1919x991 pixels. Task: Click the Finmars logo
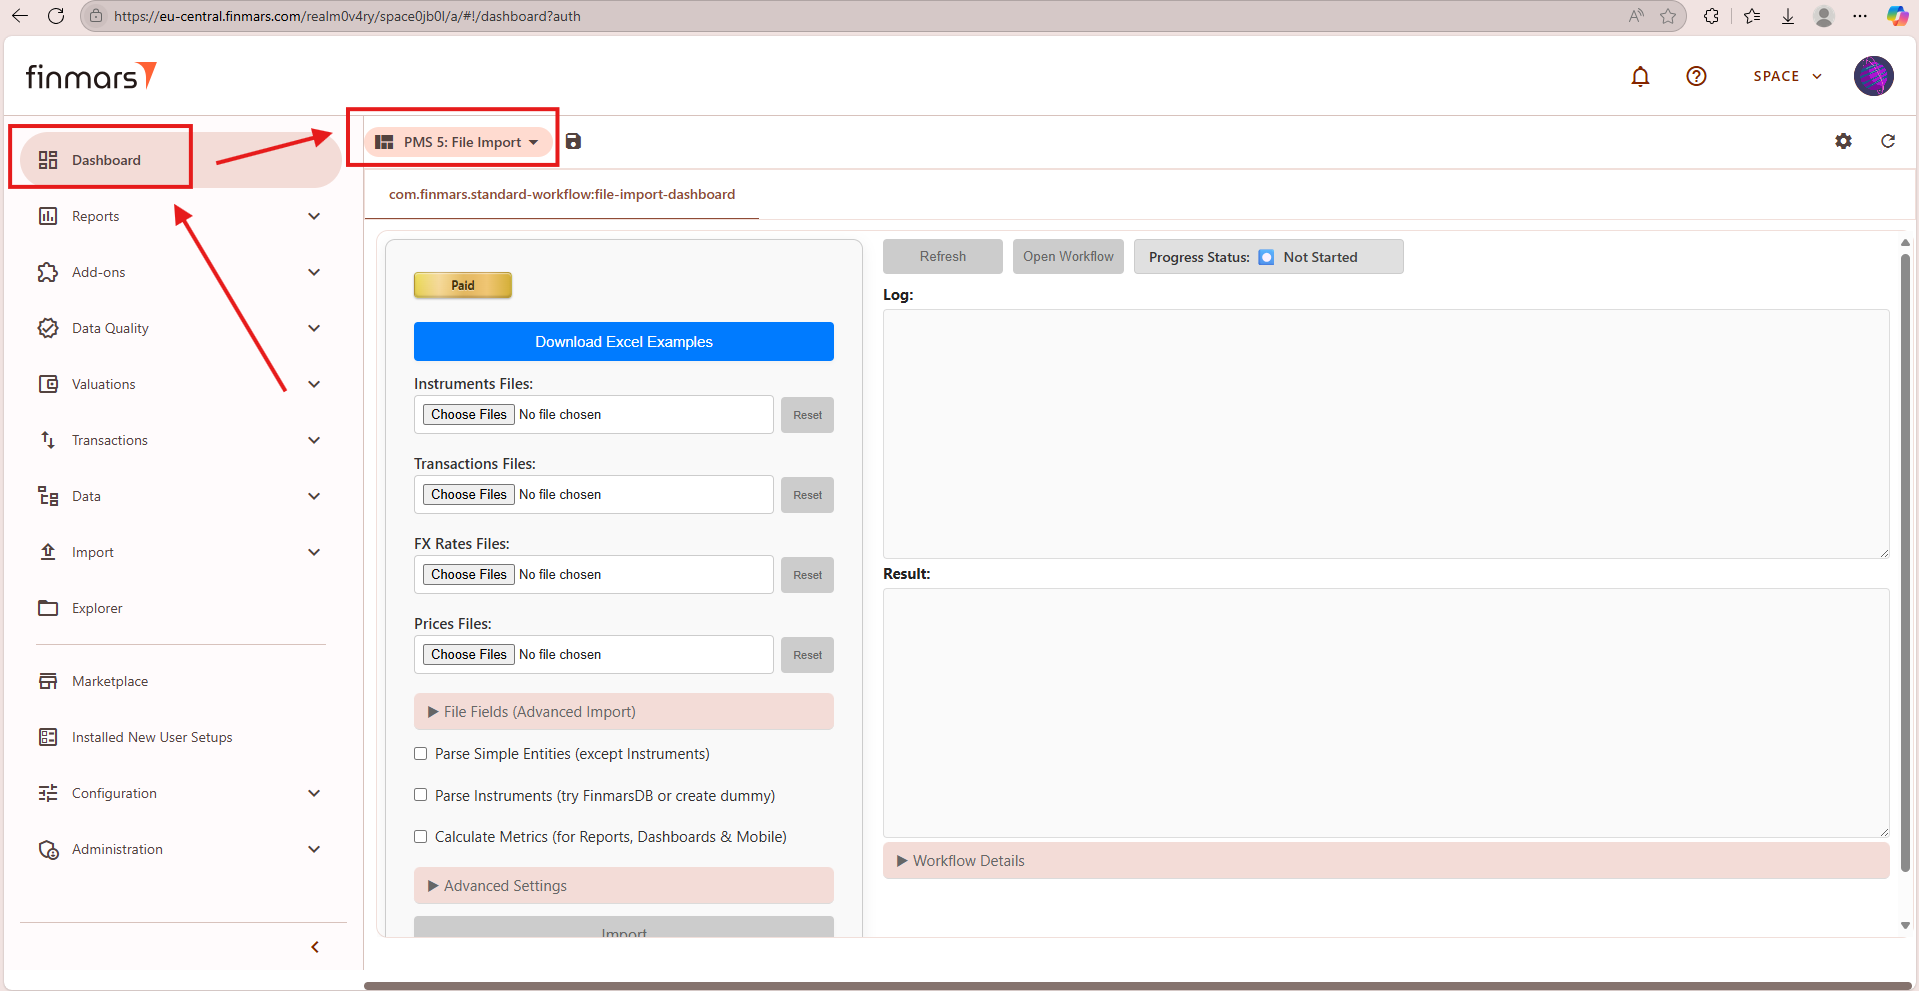coord(91,76)
